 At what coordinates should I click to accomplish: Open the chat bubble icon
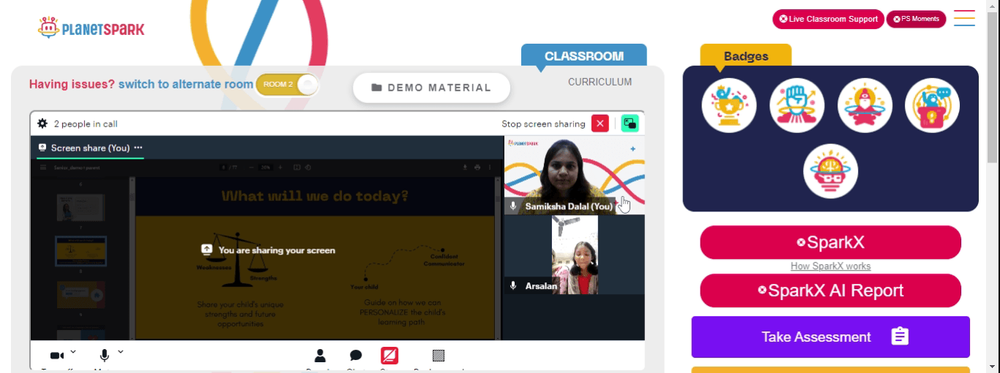click(356, 356)
